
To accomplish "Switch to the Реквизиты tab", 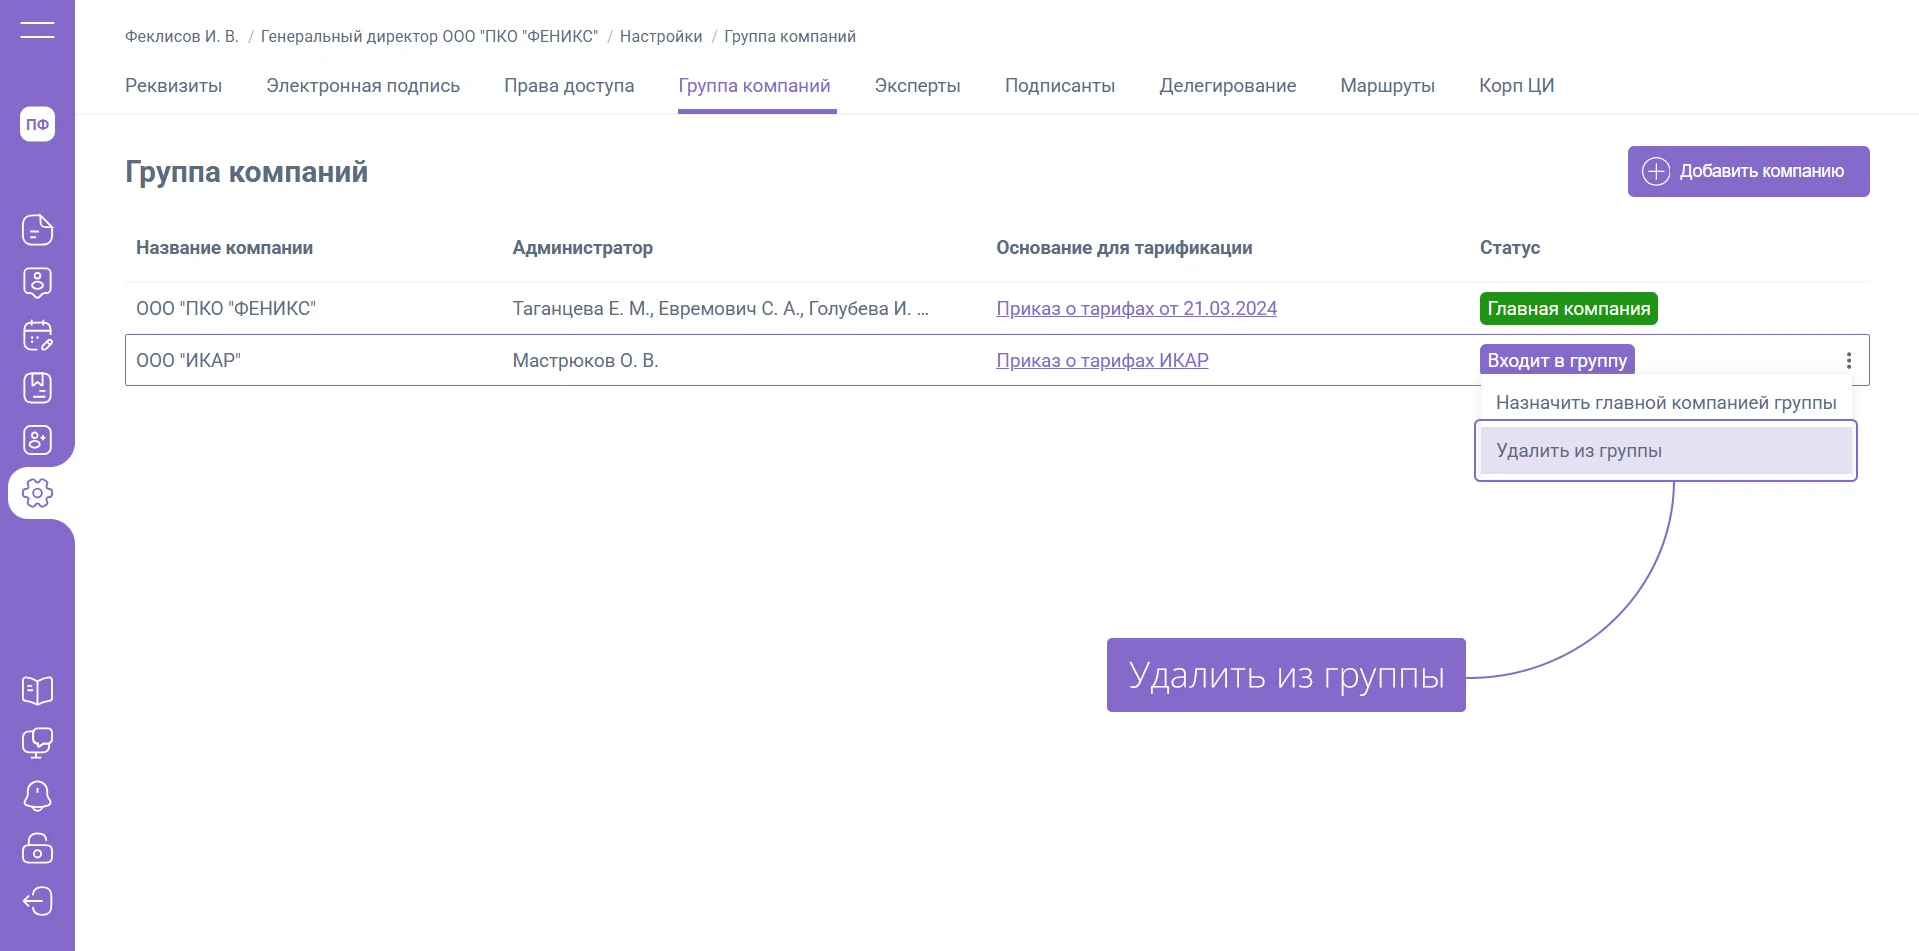I will [173, 86].
